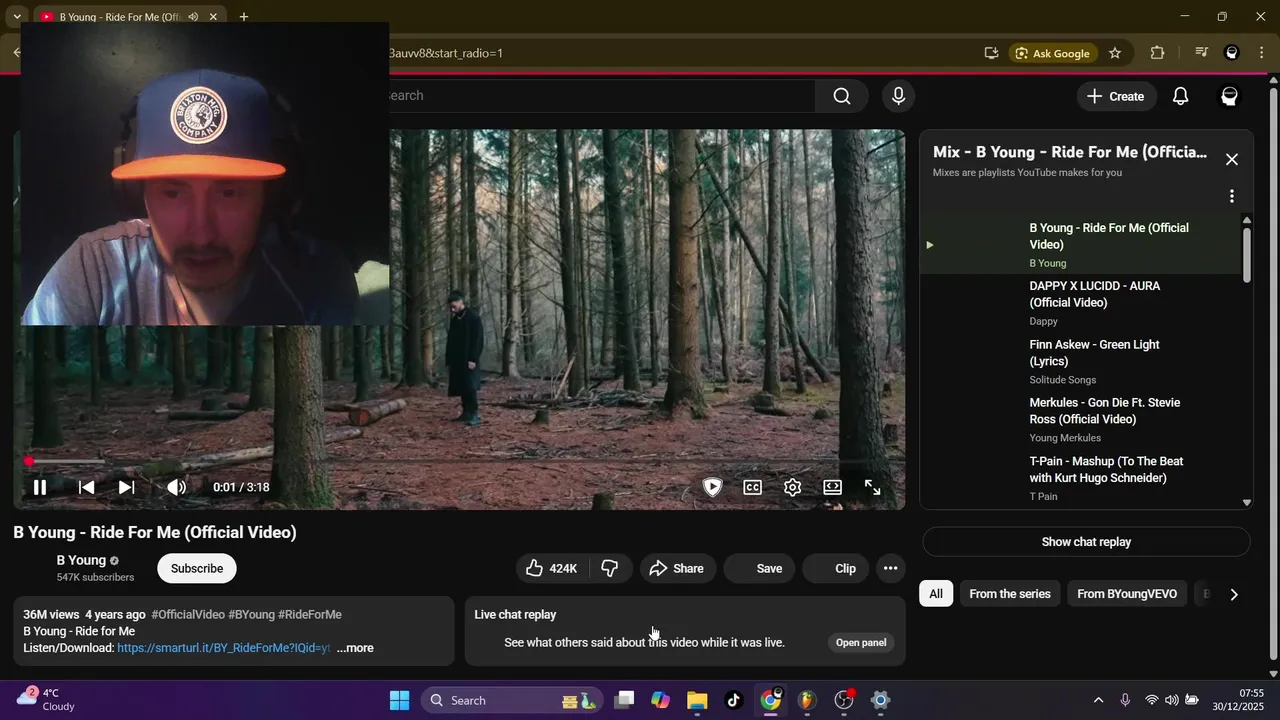Mute the tab via the tab's speaker icon

(x=193, y=17)
